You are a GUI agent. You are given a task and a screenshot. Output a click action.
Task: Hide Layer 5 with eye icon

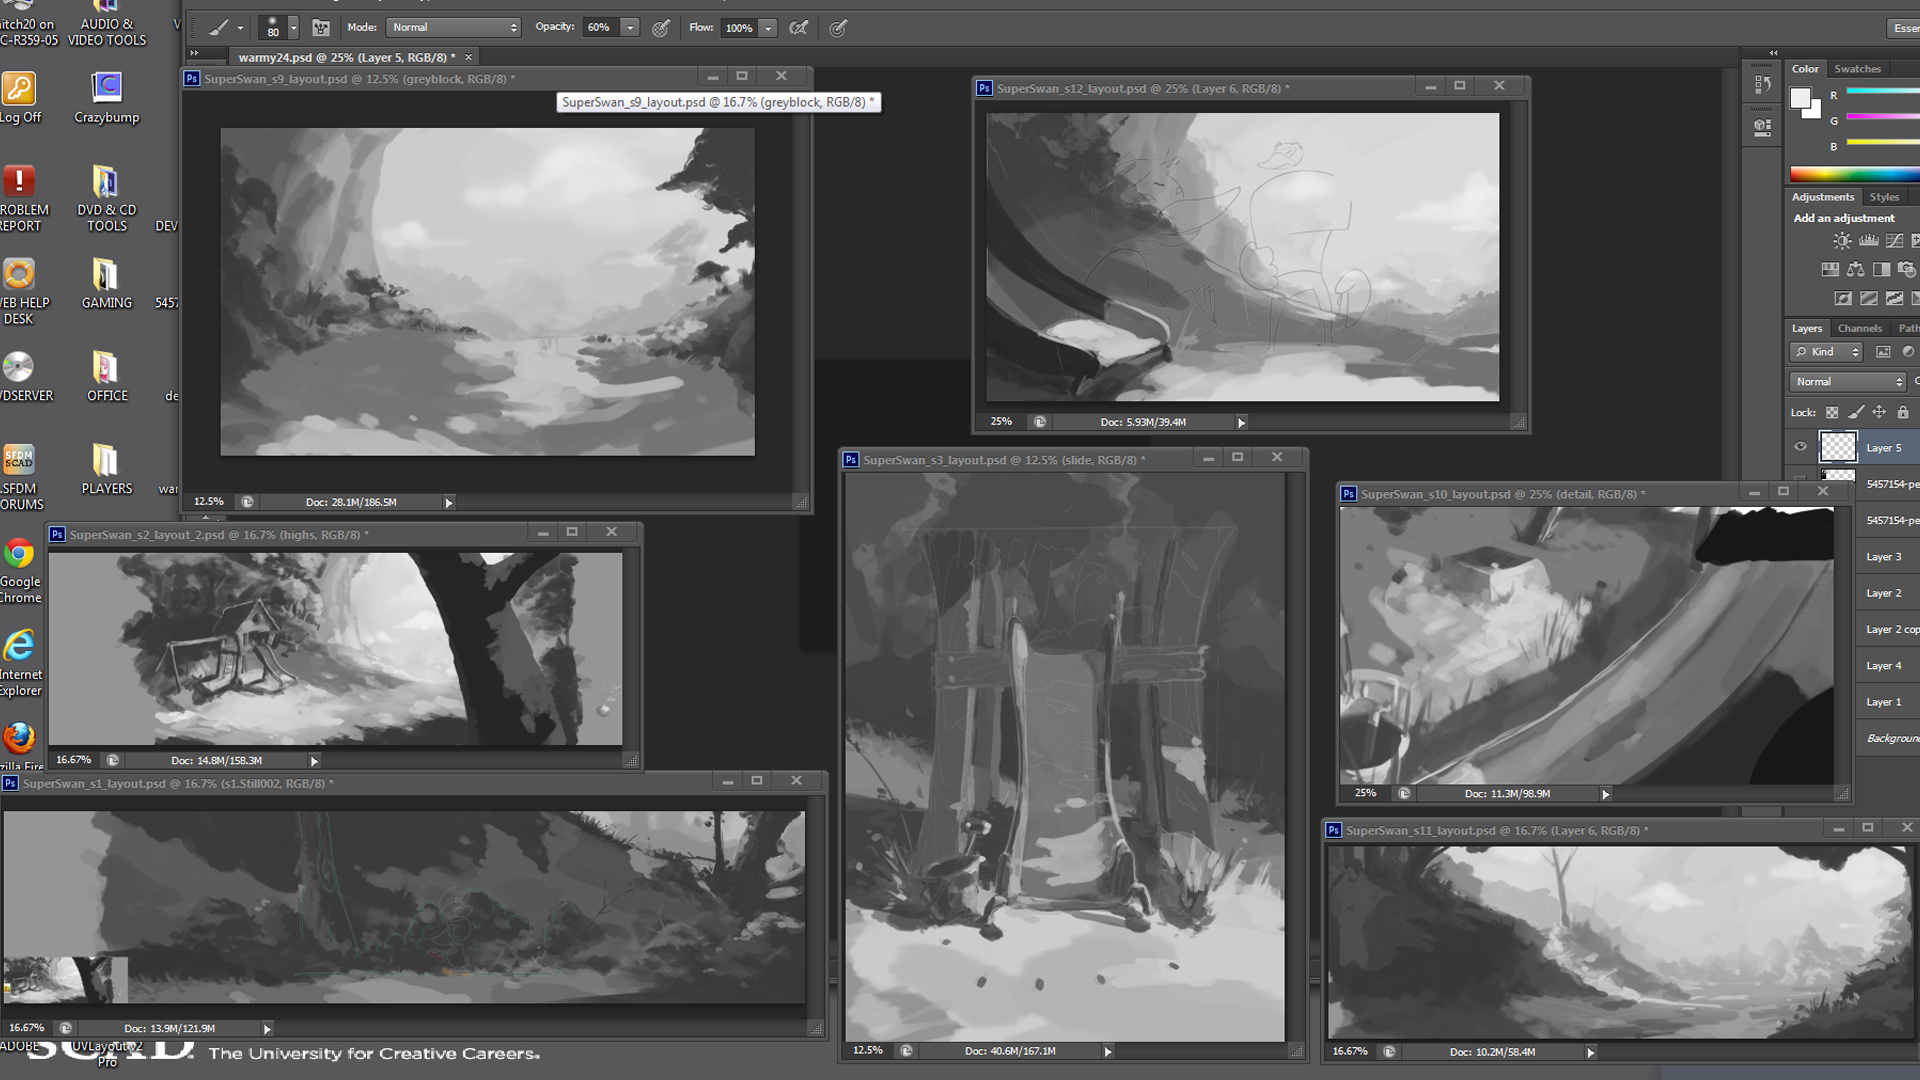pyautogui.click(x=1800, y=447)
